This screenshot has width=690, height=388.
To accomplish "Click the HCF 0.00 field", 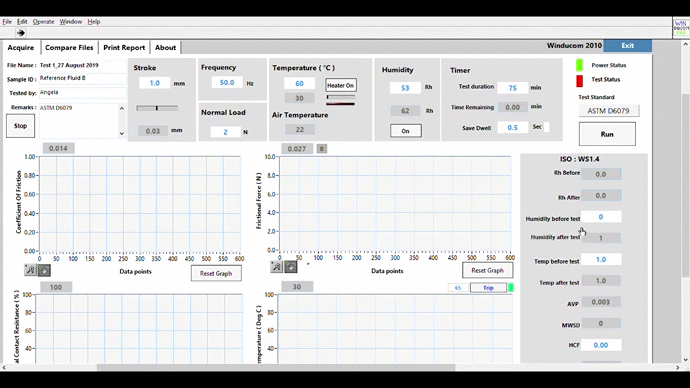I will pos(601,345).
